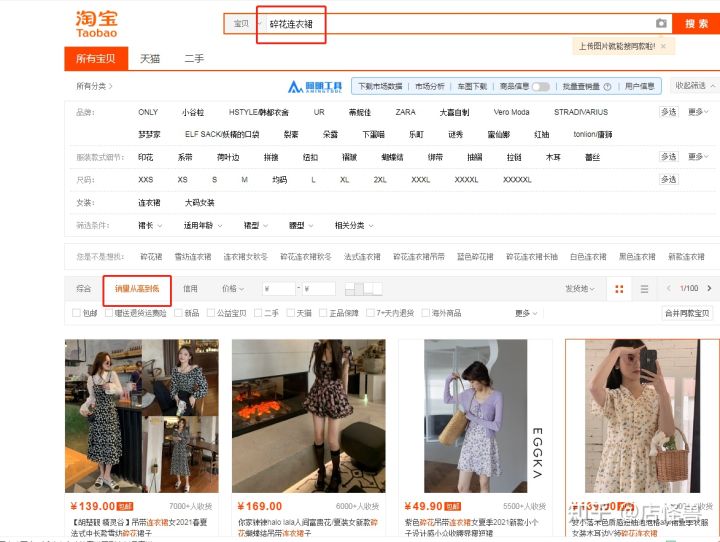Check the 7+天内退货 filter

[370, 313]
